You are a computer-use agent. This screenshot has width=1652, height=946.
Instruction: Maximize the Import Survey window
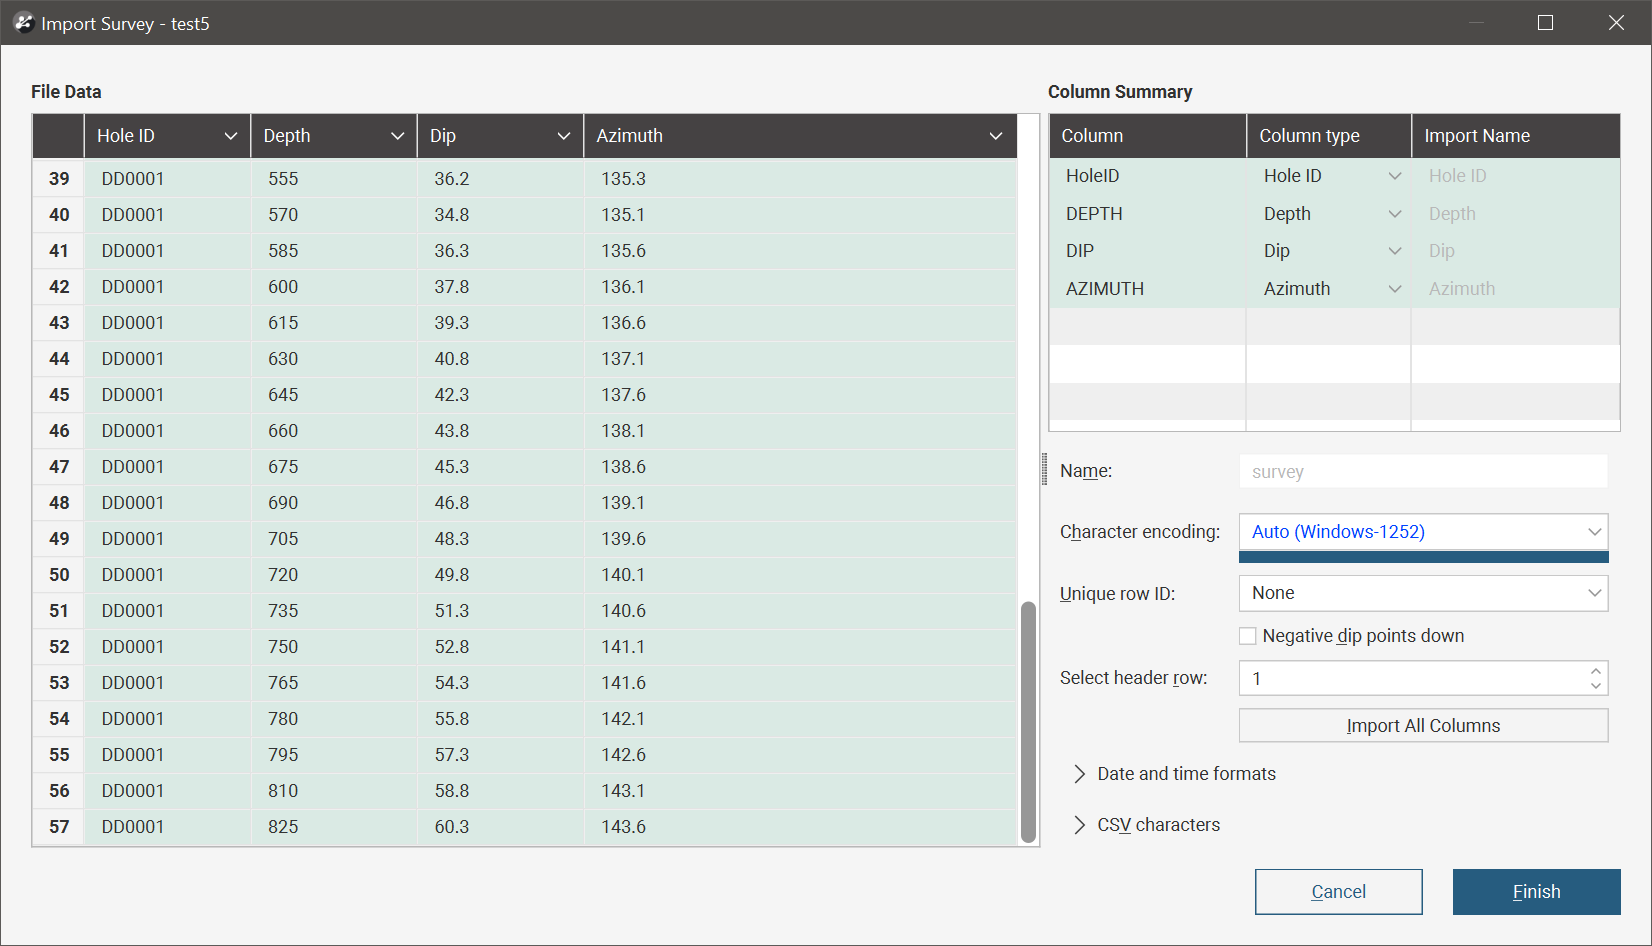coord(1545,23)
